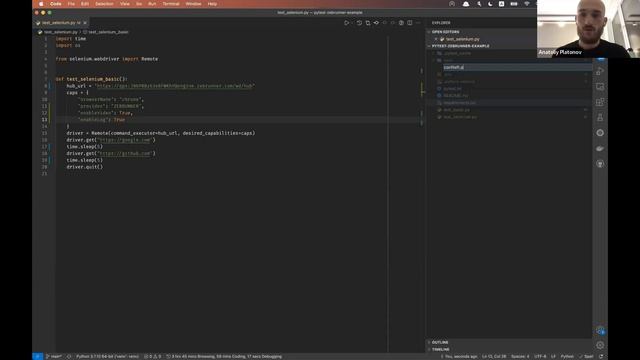Open the run options dropdown beside play icon

(352, 23)
